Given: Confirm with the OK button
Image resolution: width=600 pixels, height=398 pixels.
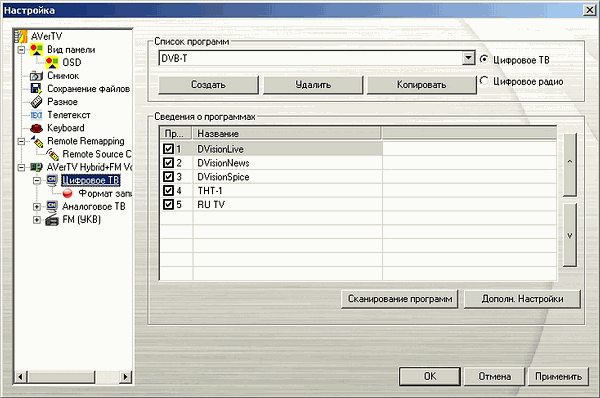Looking at the screenshot, I should click(430, 377).
